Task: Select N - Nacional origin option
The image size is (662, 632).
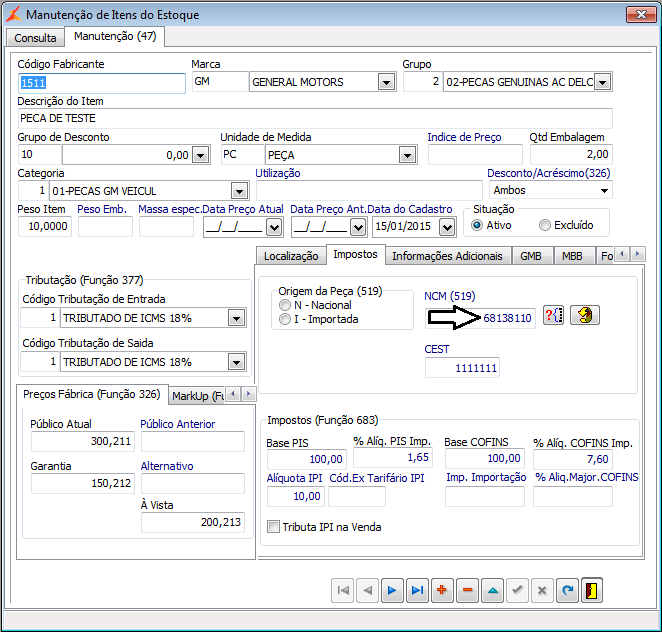Action: pos(286,305)
